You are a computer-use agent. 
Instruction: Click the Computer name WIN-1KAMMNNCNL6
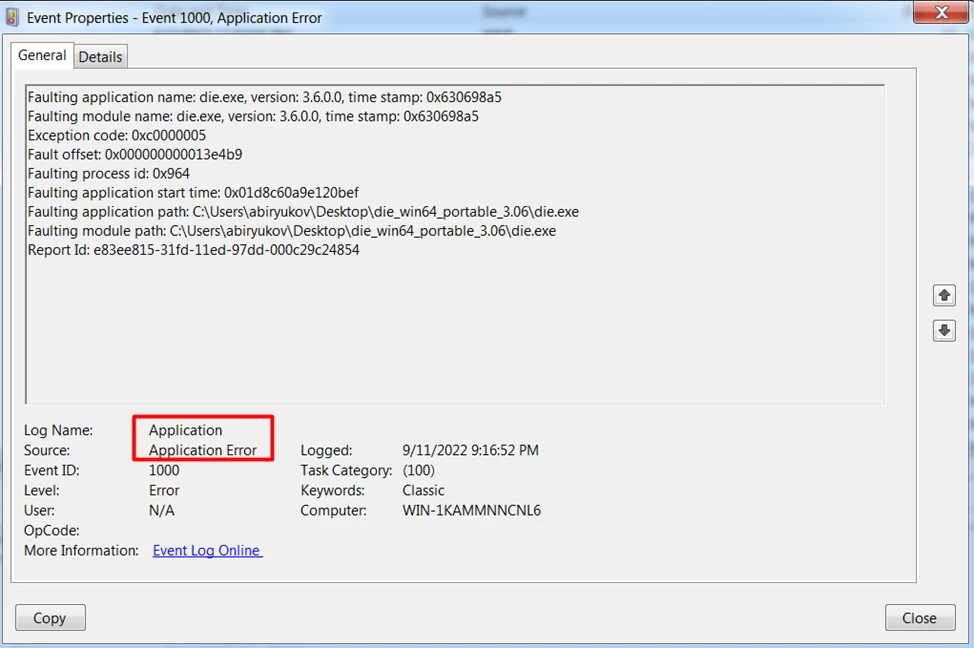tap(470, 510)
